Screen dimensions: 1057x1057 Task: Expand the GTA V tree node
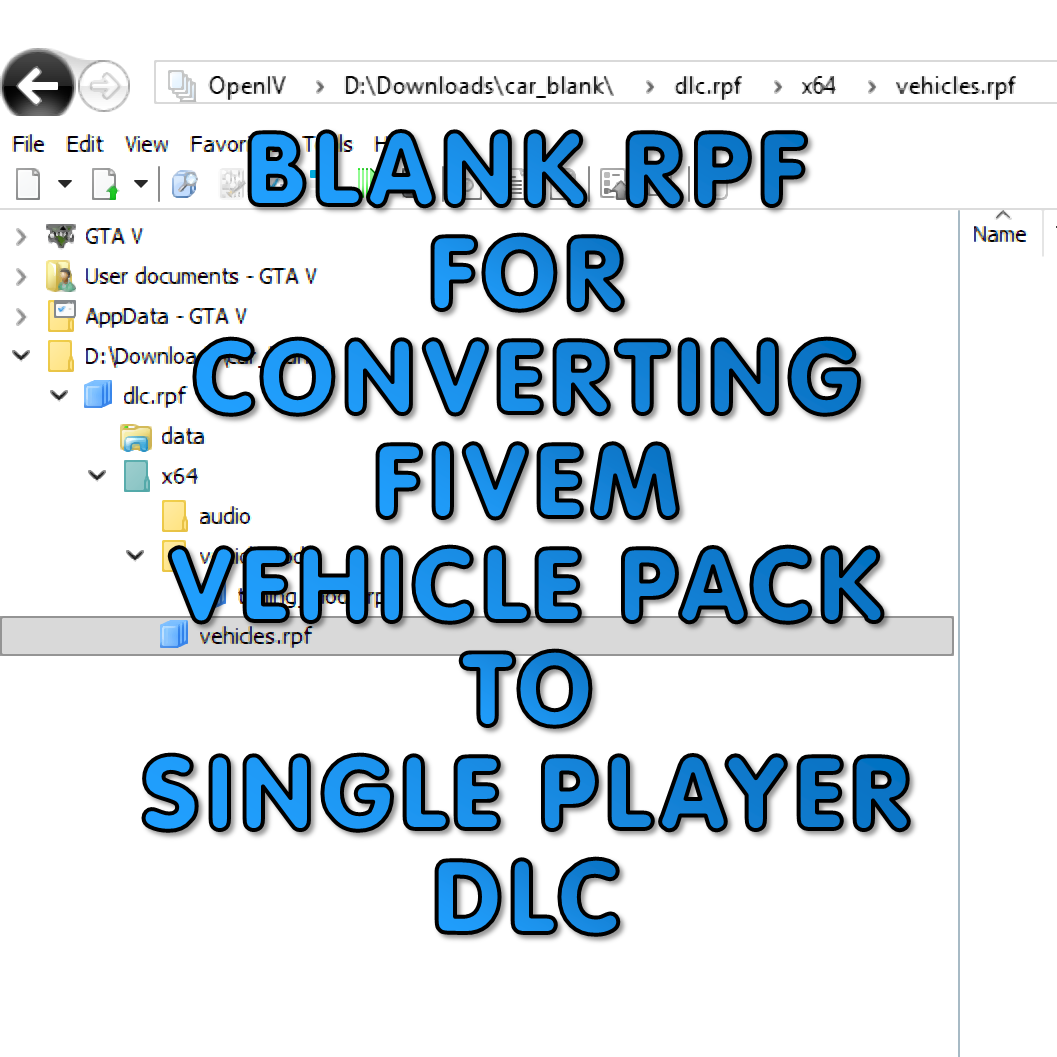tap(21, 237)
